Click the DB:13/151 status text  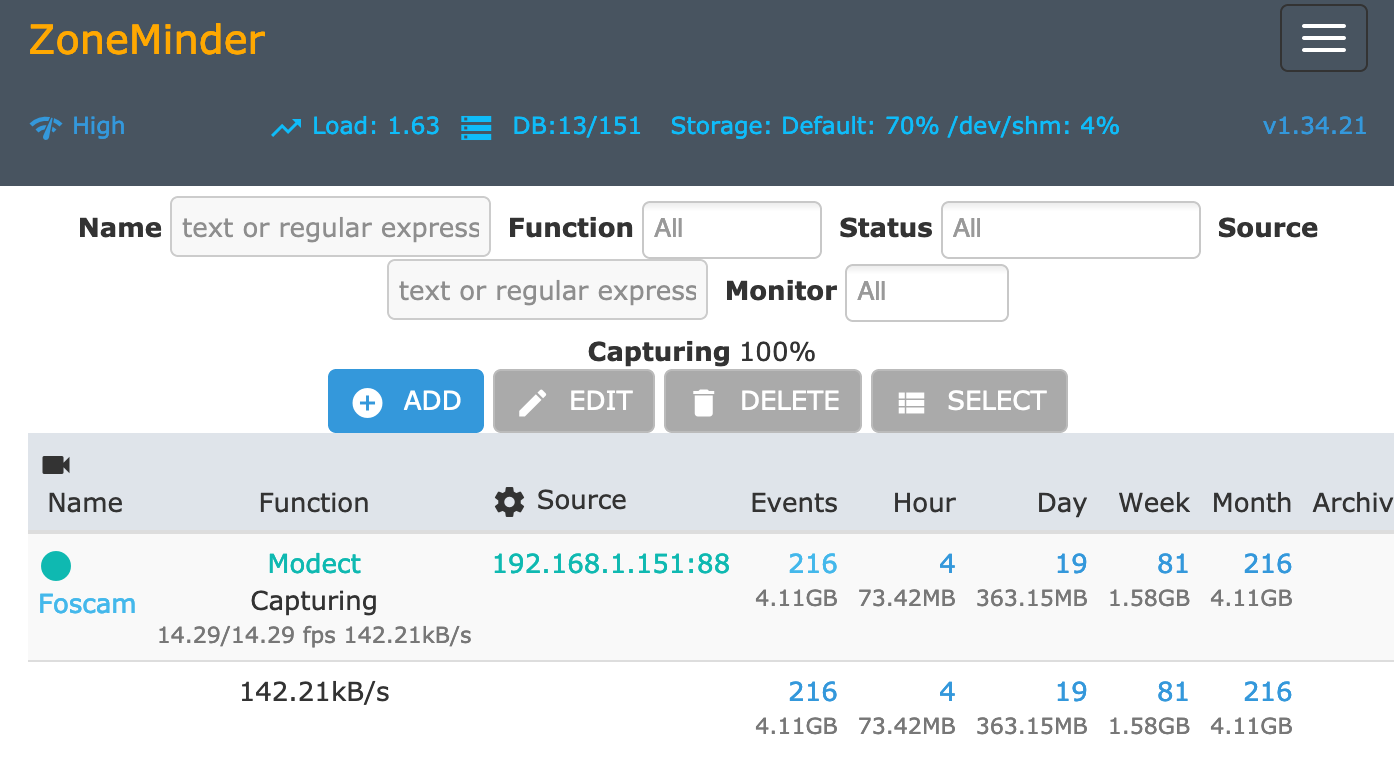point(577,126)
